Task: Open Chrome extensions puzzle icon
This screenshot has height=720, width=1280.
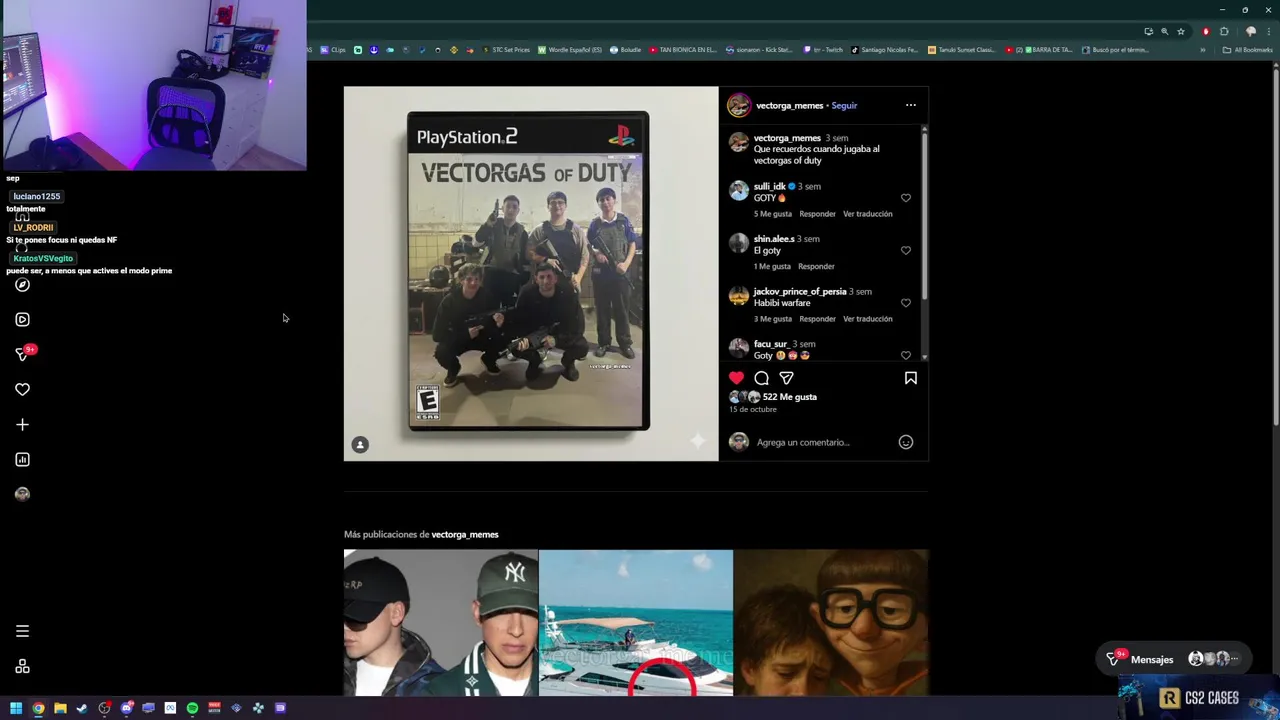Action: (x=1224, y=31)
